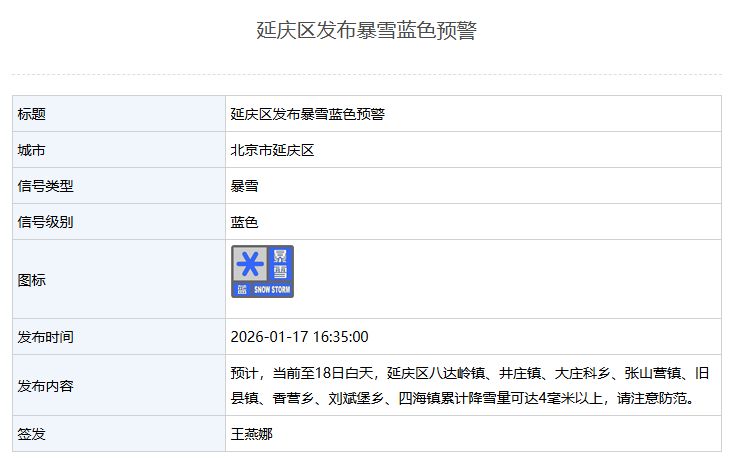The width and height of the screenshot is (744, 469).
Task: Select the 发布时间 row label
Action: pyautogui.click(x=46, y=337)
